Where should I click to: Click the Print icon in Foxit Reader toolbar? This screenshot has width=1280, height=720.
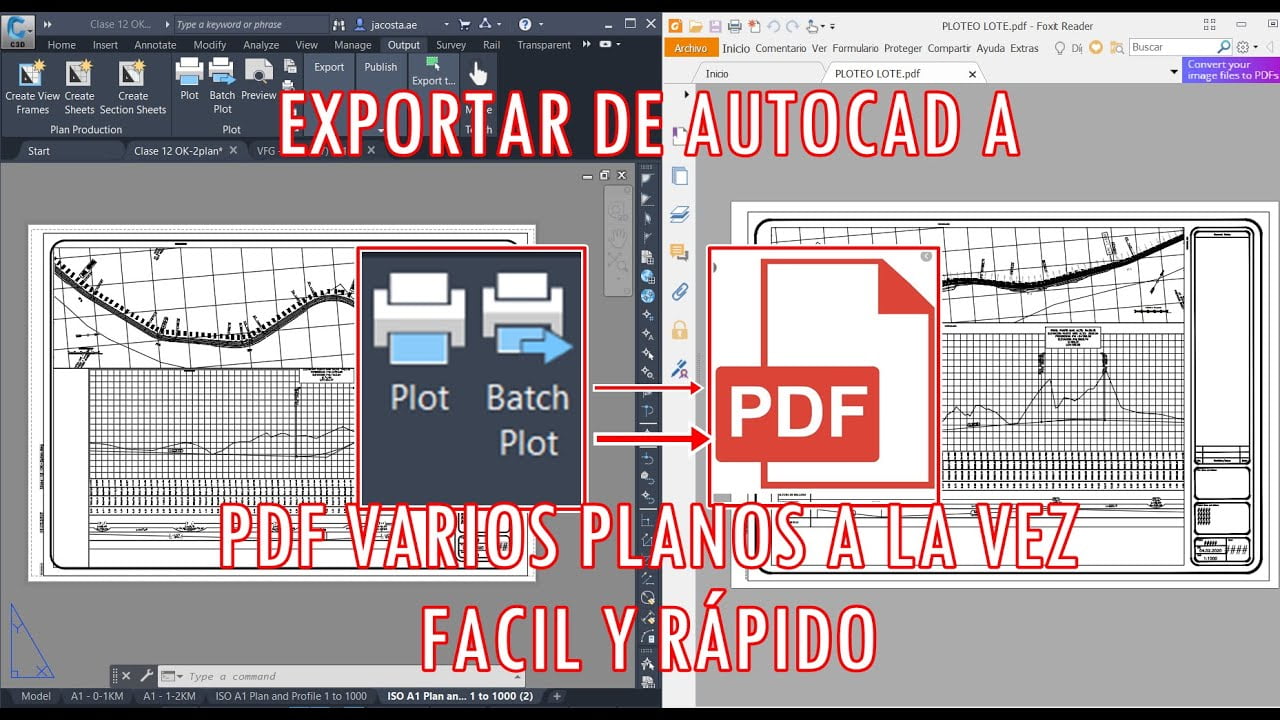pyautogui.click(x=735, y=25)
